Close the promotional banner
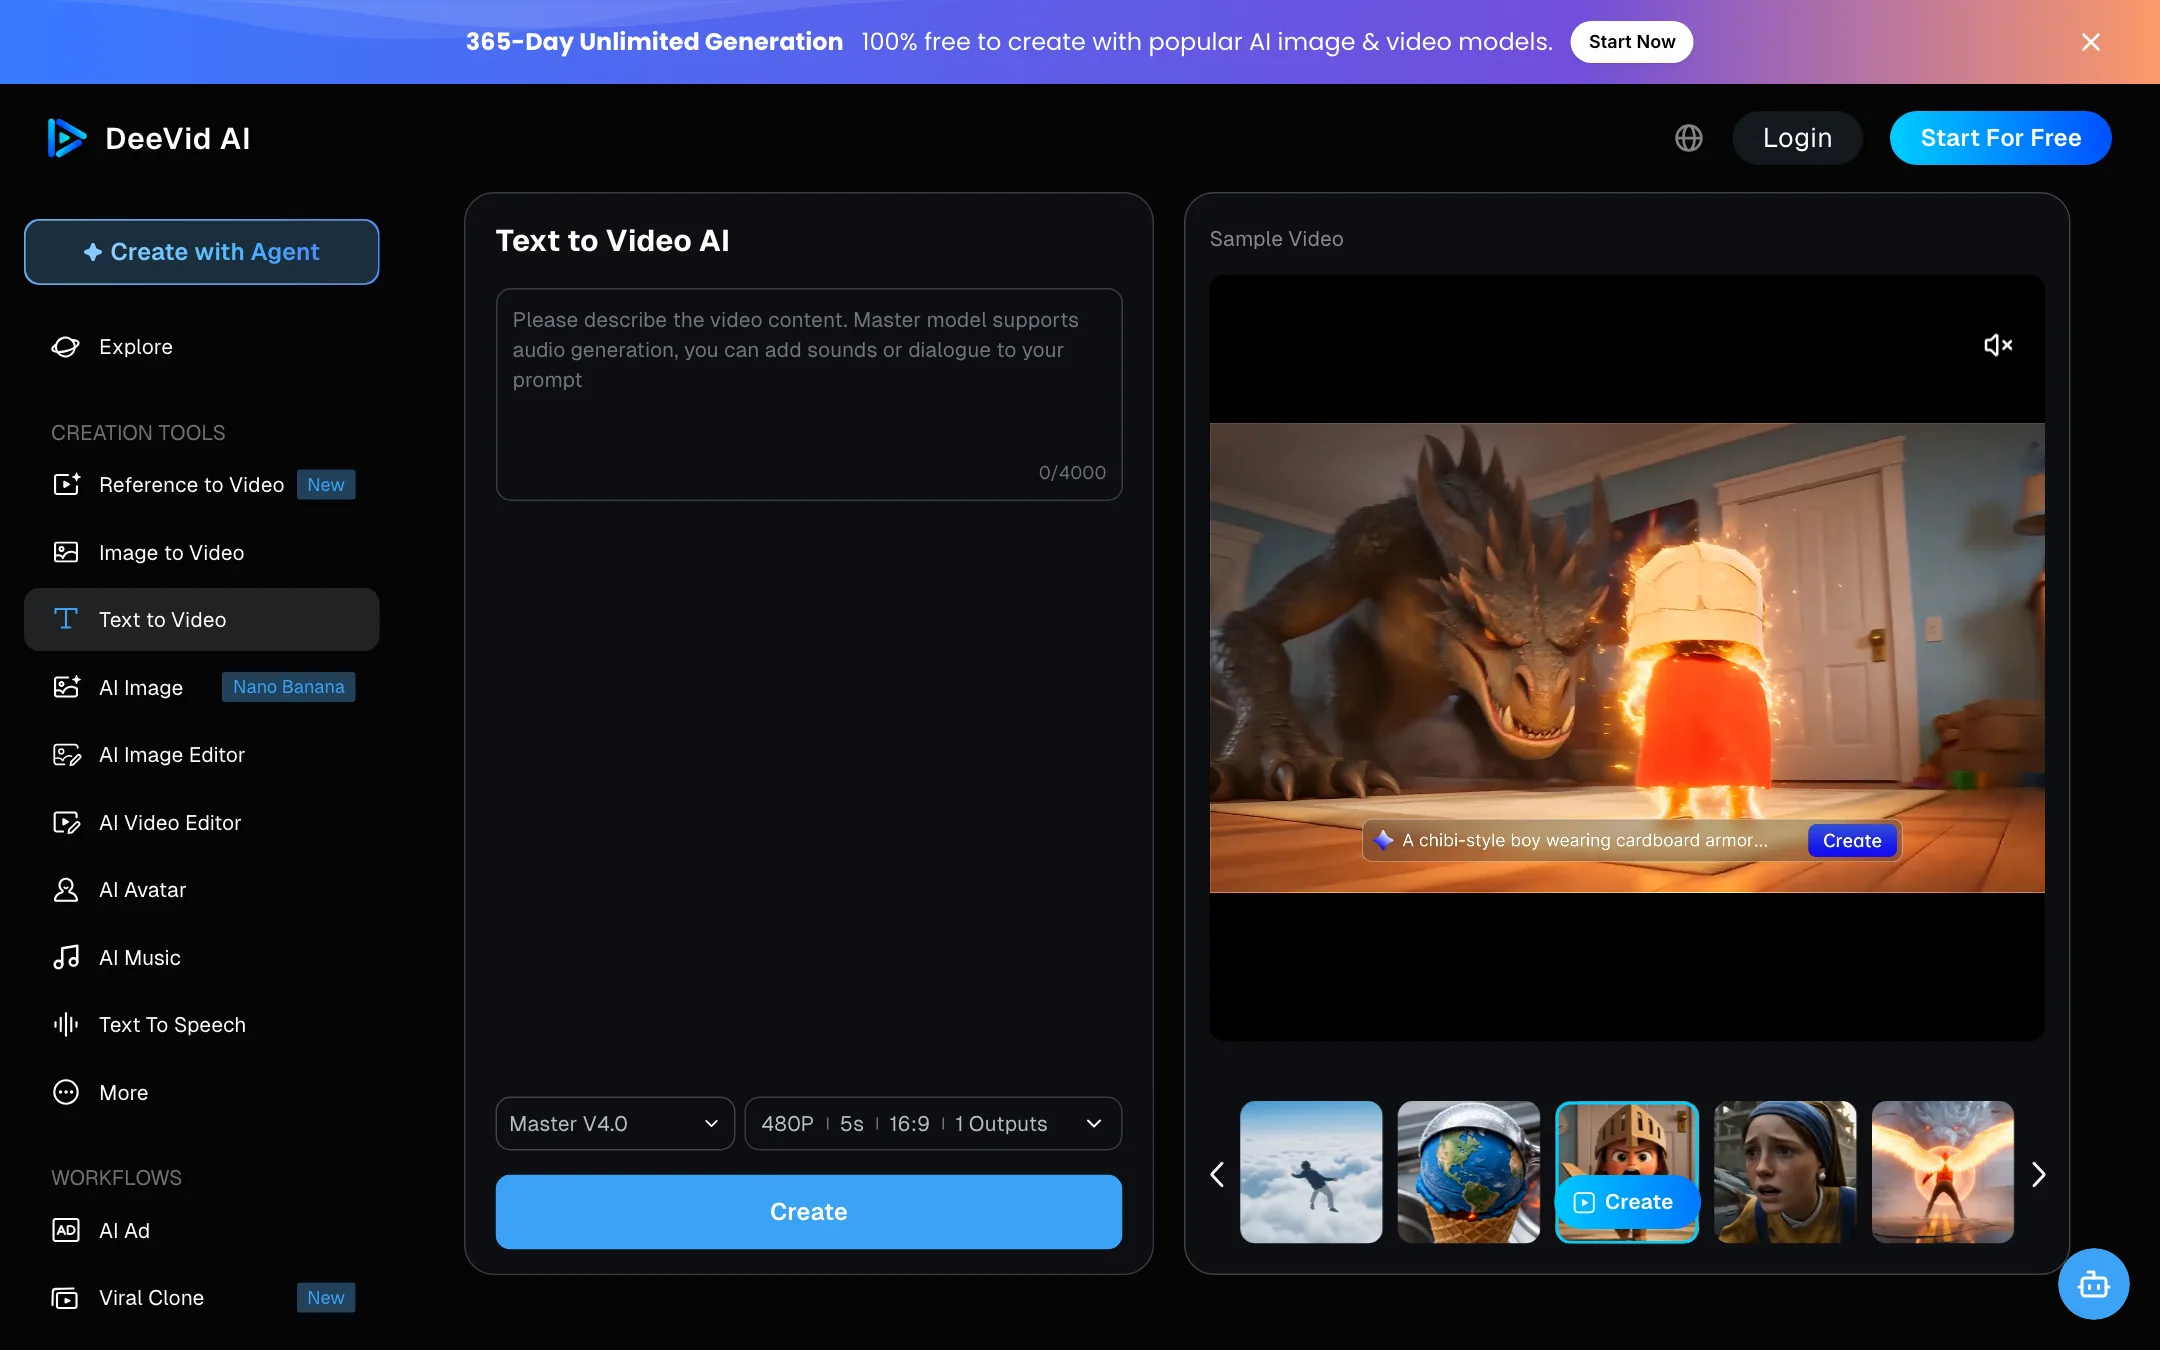Image resolution: width=2160 pixels, height=1350 pixels. coord(2091,42)
